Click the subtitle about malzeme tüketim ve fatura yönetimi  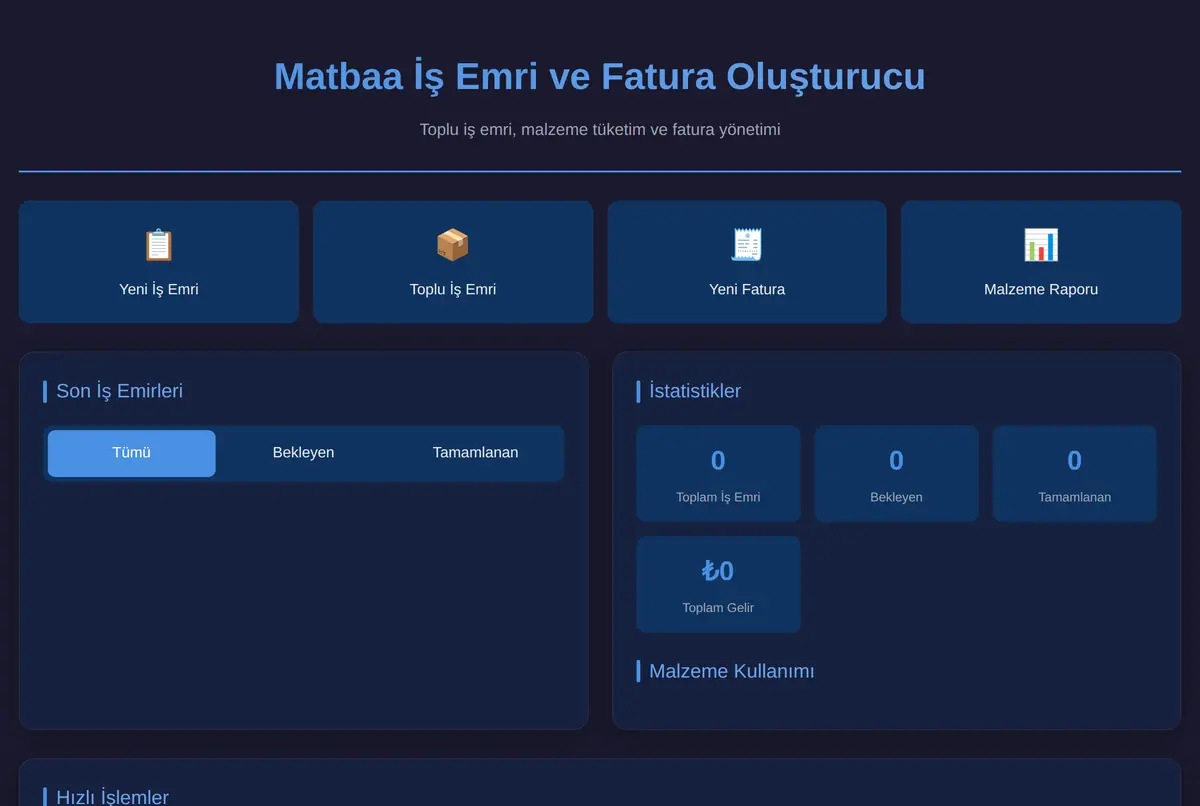point(600,130)
